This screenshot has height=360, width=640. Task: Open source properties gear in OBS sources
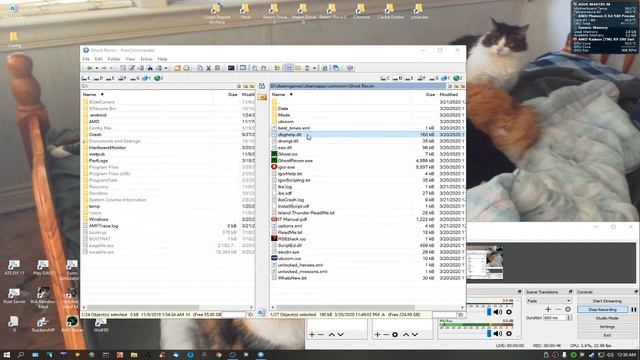(395, 335)
